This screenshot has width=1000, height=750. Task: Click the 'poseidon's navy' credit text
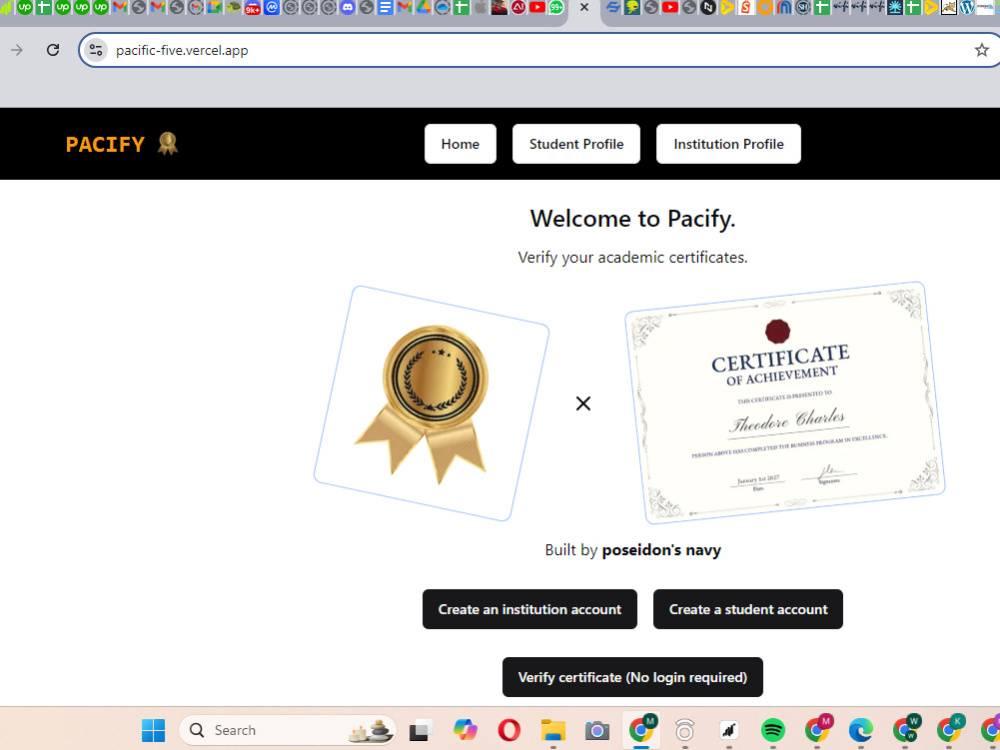click(x=661, y=550)
